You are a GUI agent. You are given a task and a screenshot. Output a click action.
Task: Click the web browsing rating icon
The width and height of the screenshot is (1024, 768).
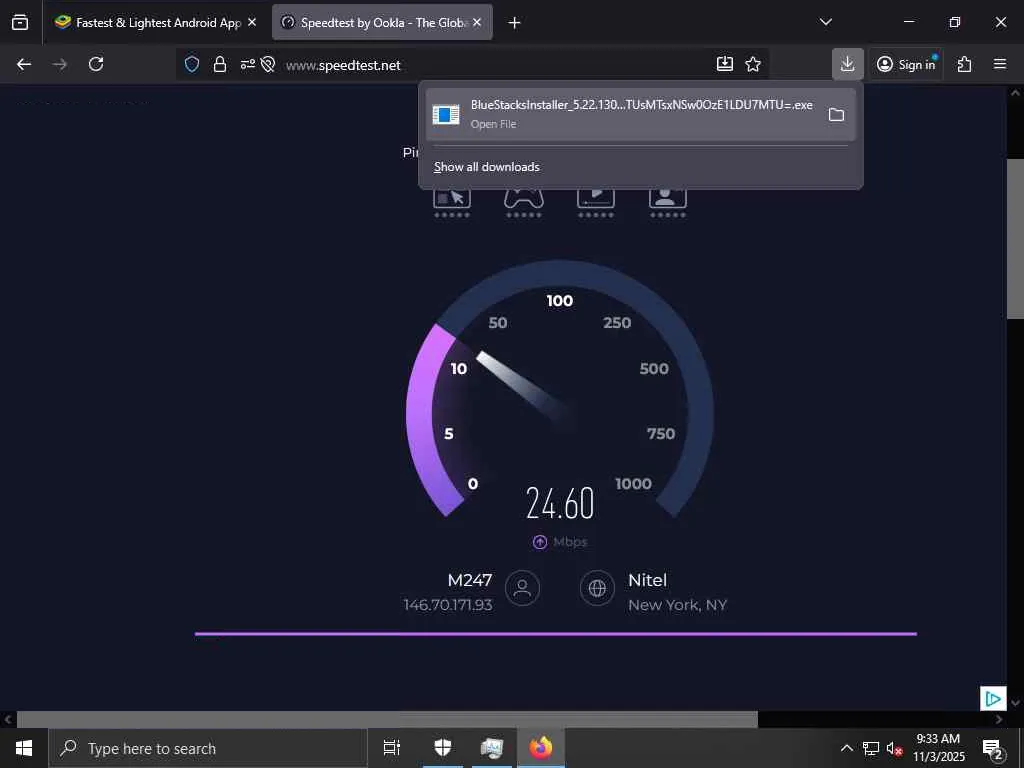coord(452,202)
